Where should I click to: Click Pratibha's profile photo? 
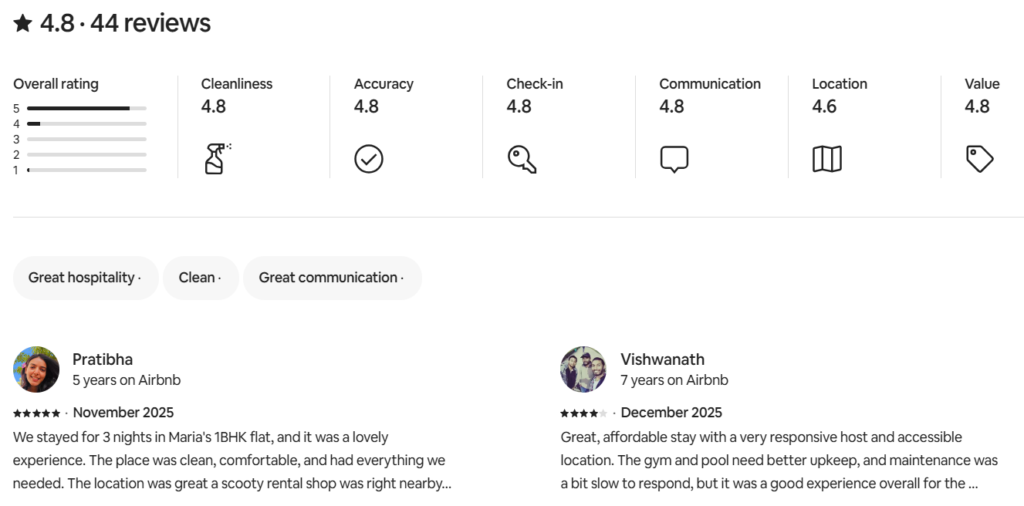pyautogui.click(x=36, y=369)
